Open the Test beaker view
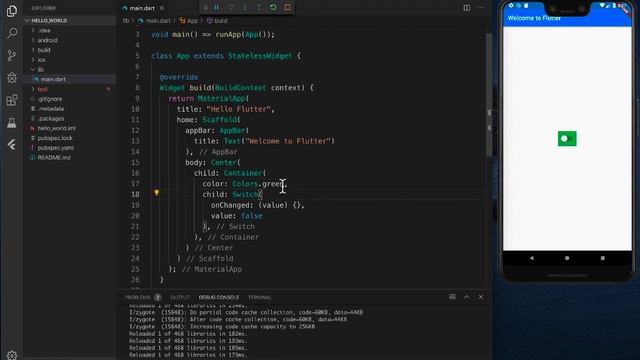This screenshot has height=360, width=640. pyautogui.click(x=12, y=122)
